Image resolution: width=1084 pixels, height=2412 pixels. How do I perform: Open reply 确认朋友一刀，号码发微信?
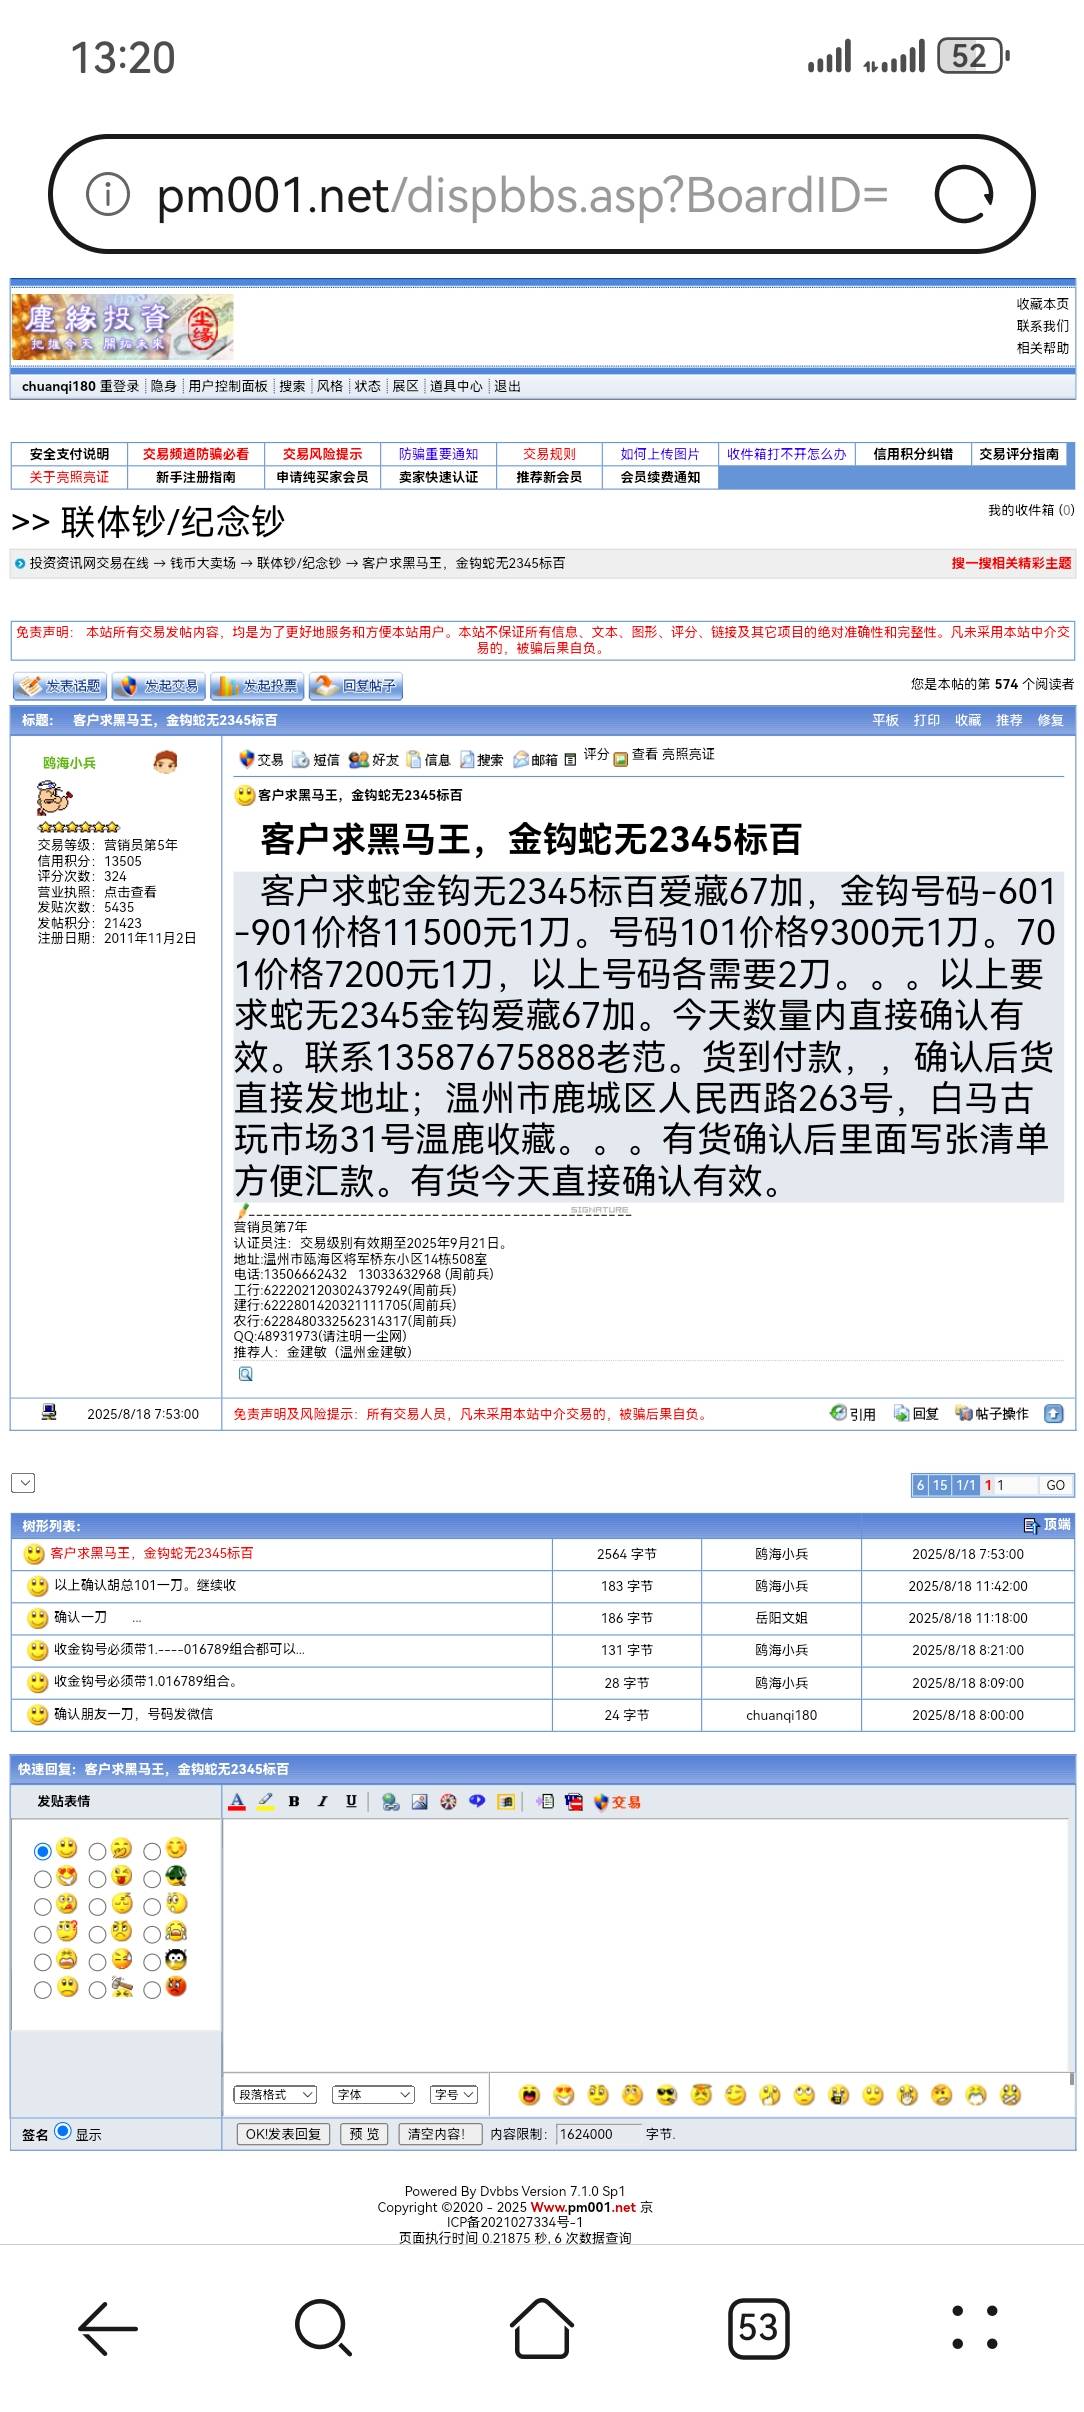(x=133, y=1714)
